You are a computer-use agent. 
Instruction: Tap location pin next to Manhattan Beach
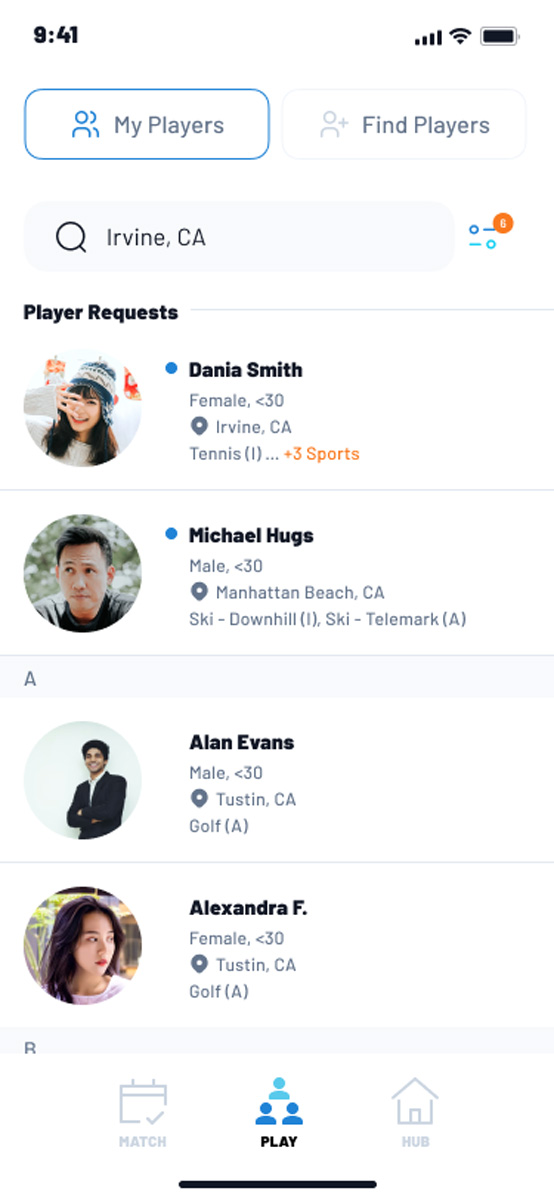click(199, 592)
